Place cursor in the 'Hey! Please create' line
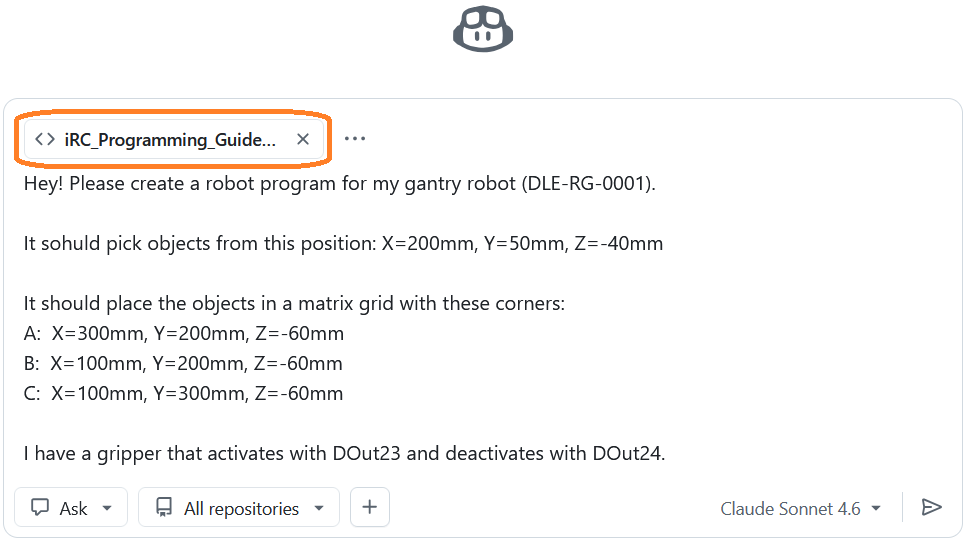This screenshot has height=542, width=967. [340, 184]
